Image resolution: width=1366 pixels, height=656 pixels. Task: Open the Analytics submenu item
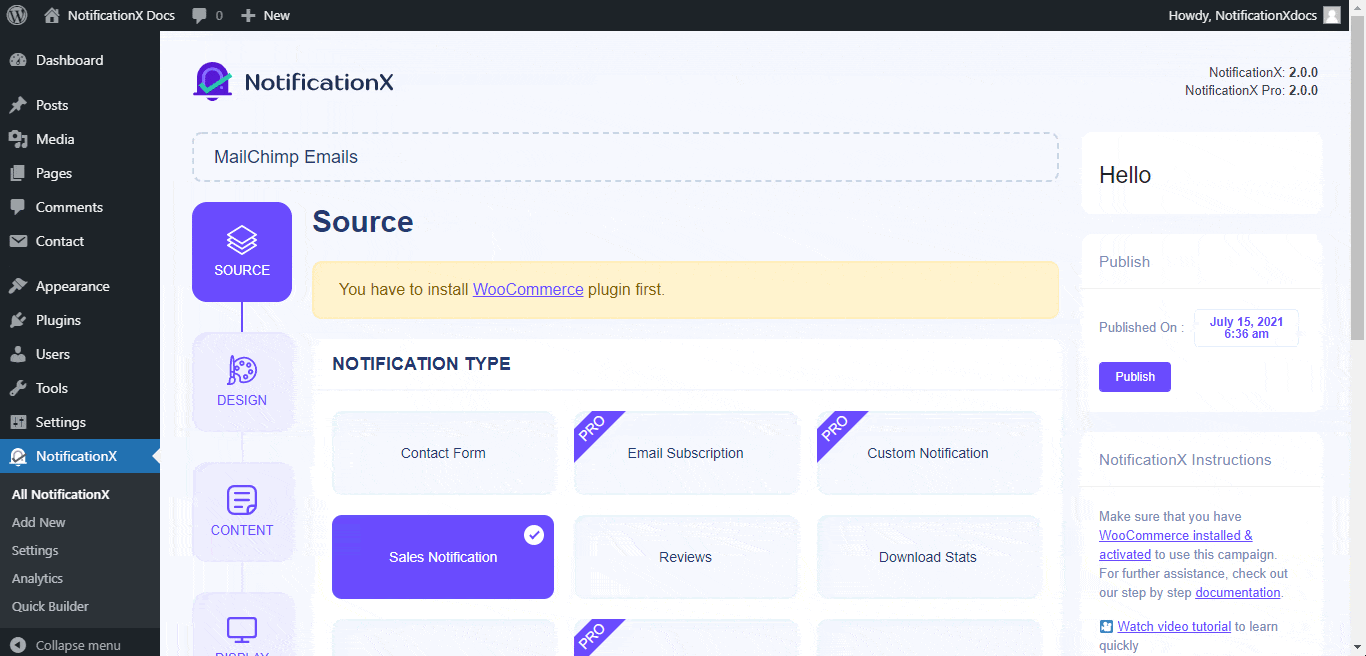[x=37, y=578]
